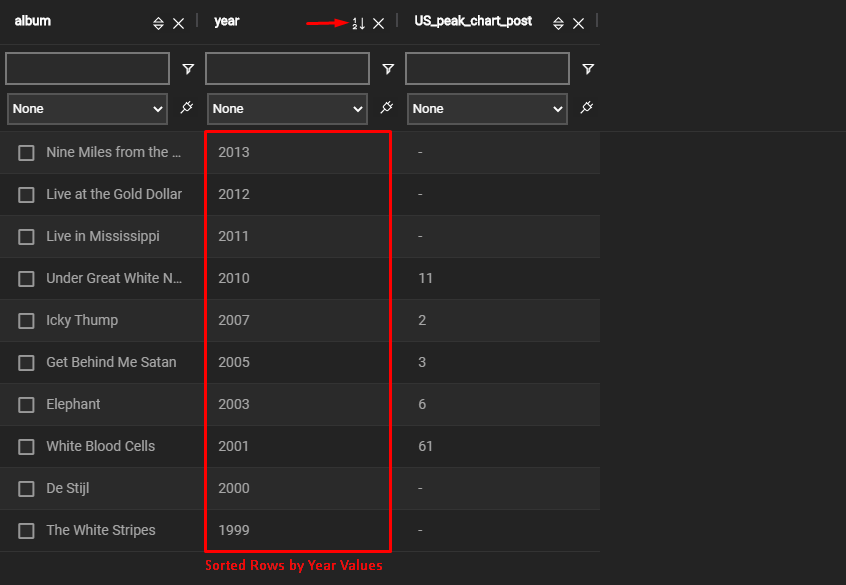Select the Elephant row checkbox
Image resolution: width=846 pixels, height=585 pixels.
tap(26, 405)
